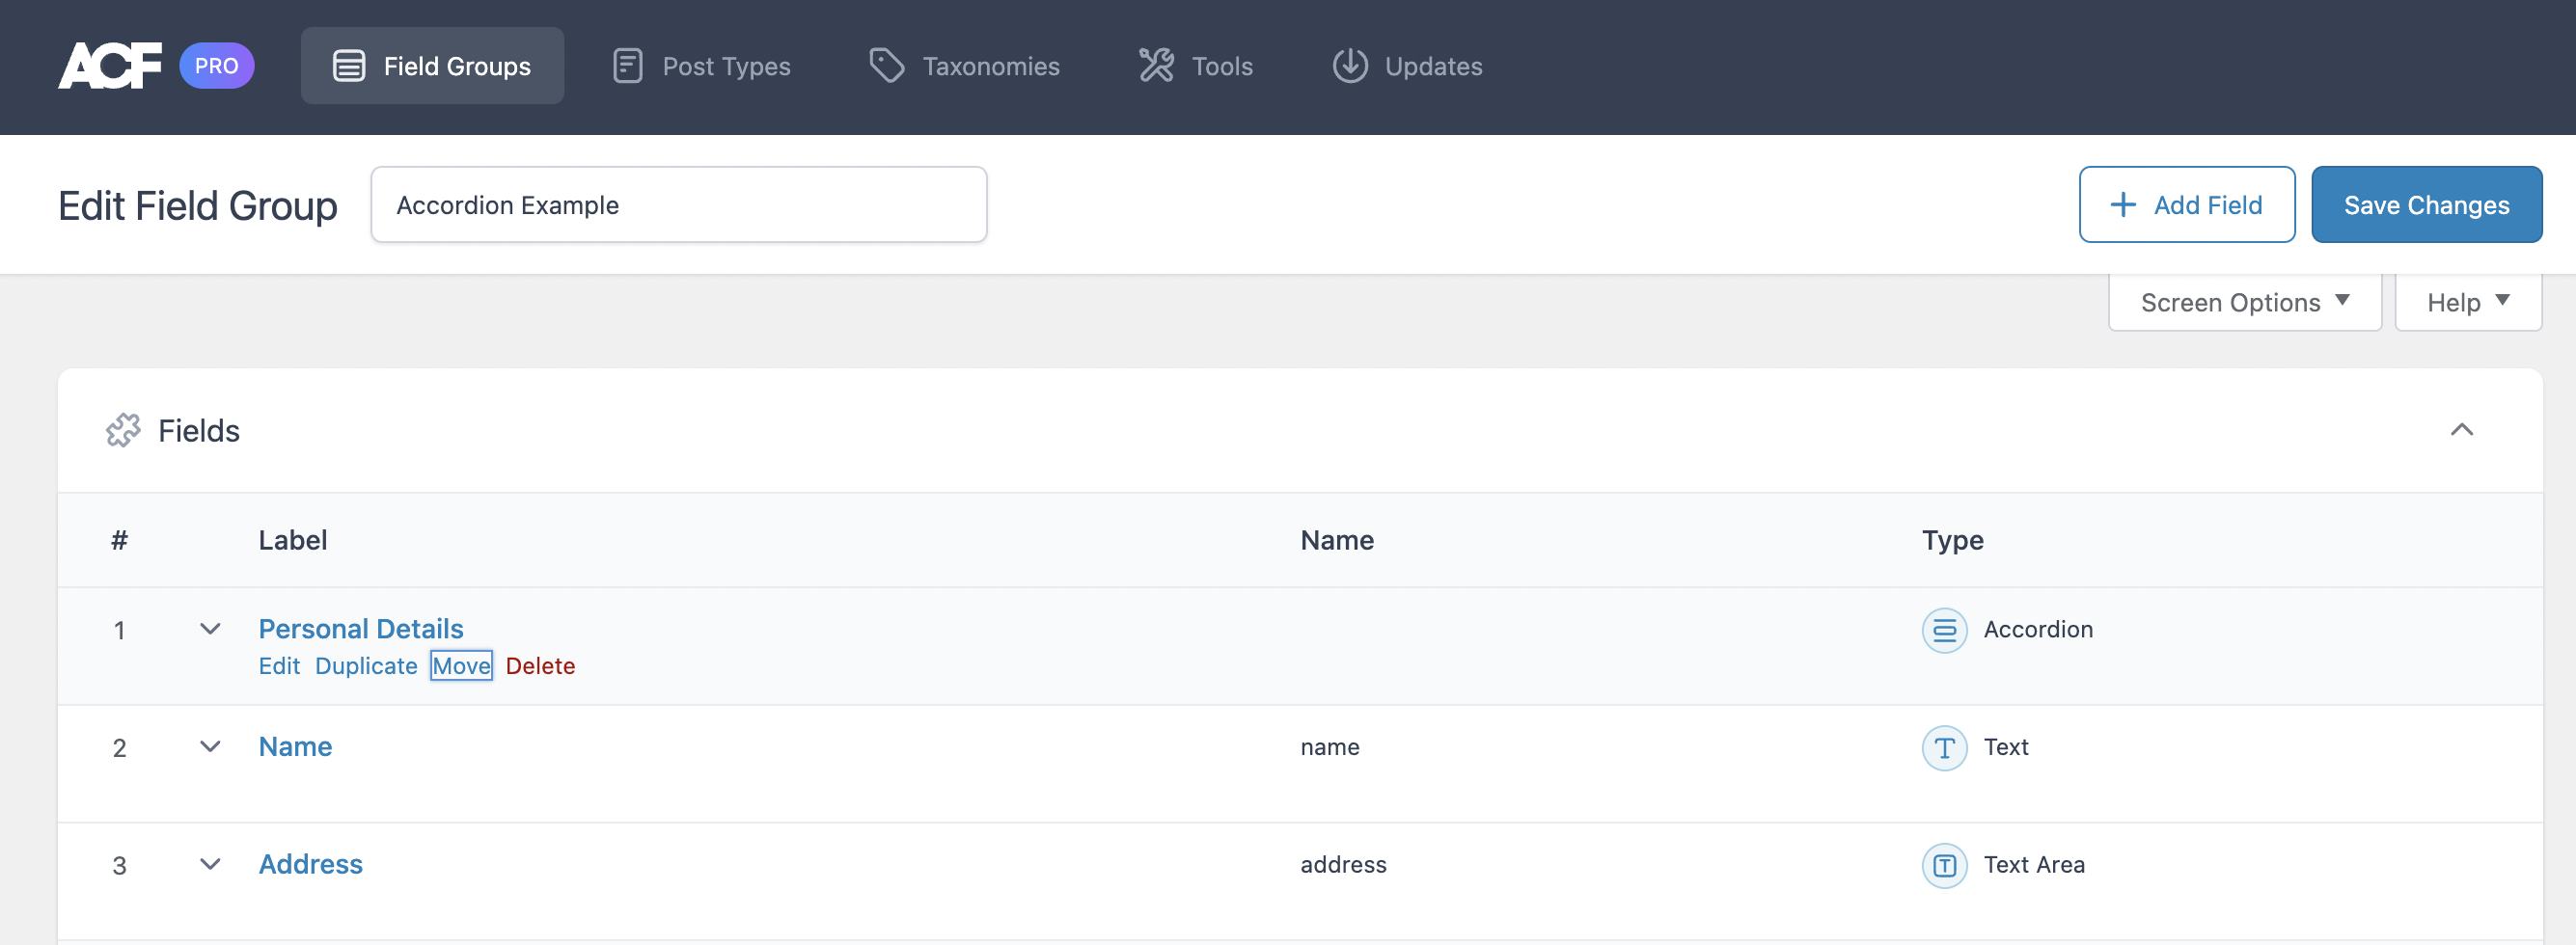Click the Text type icon
The height and width of the screenshot is (945, 2576).
(1943, 748)
